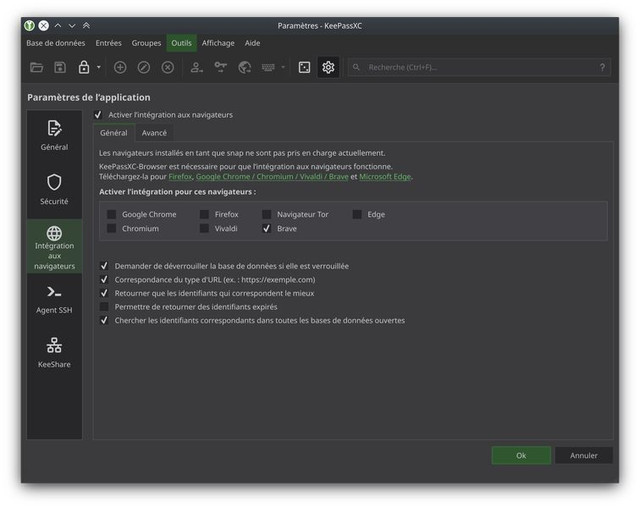This screenshot has width=640, height=508.
Task: Open Agent SSH settings category
Action: pyautogui.click(x=54, y=300)
